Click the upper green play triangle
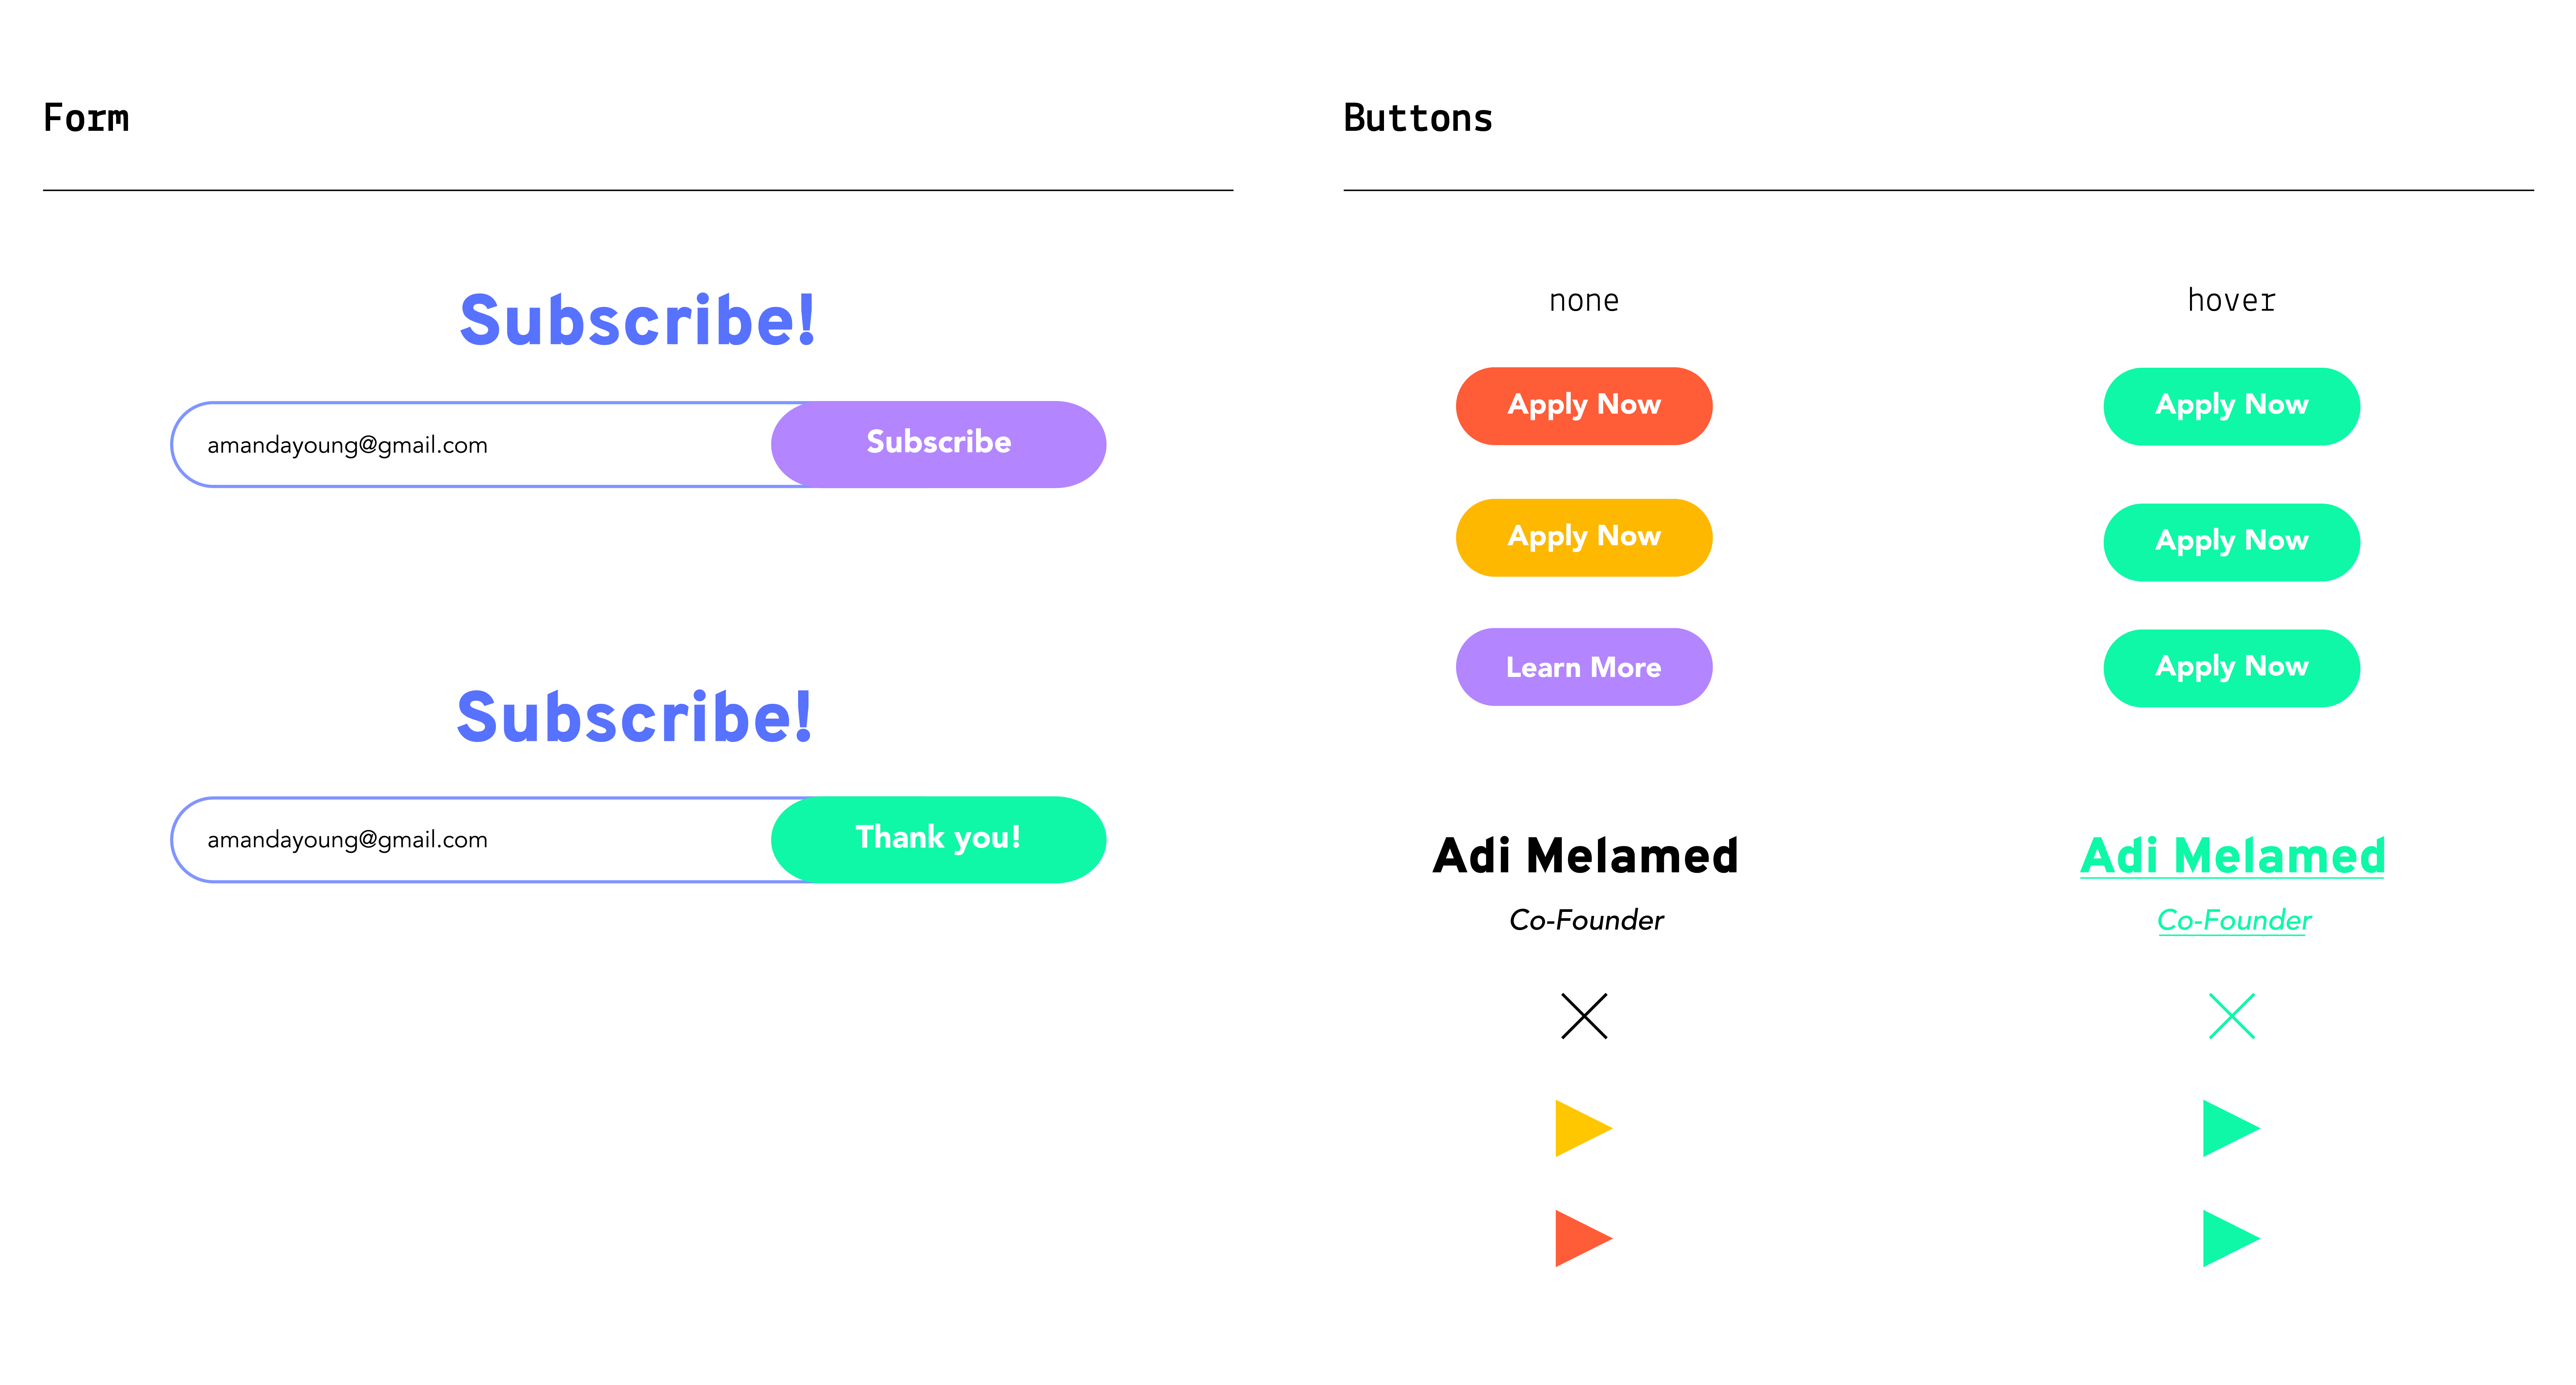This screenshot has width=2576, height=1385. point(2231,1128)
